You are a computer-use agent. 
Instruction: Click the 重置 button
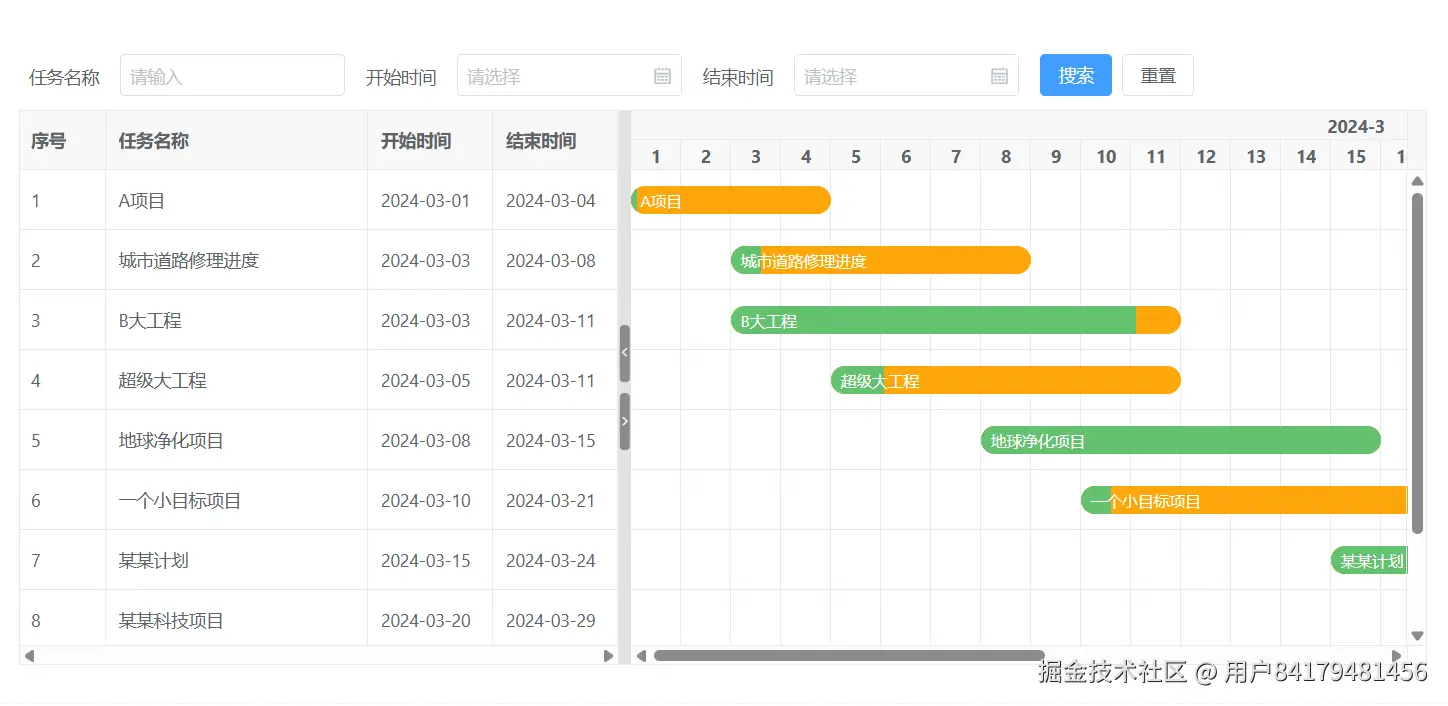[x=1158, y=75]
